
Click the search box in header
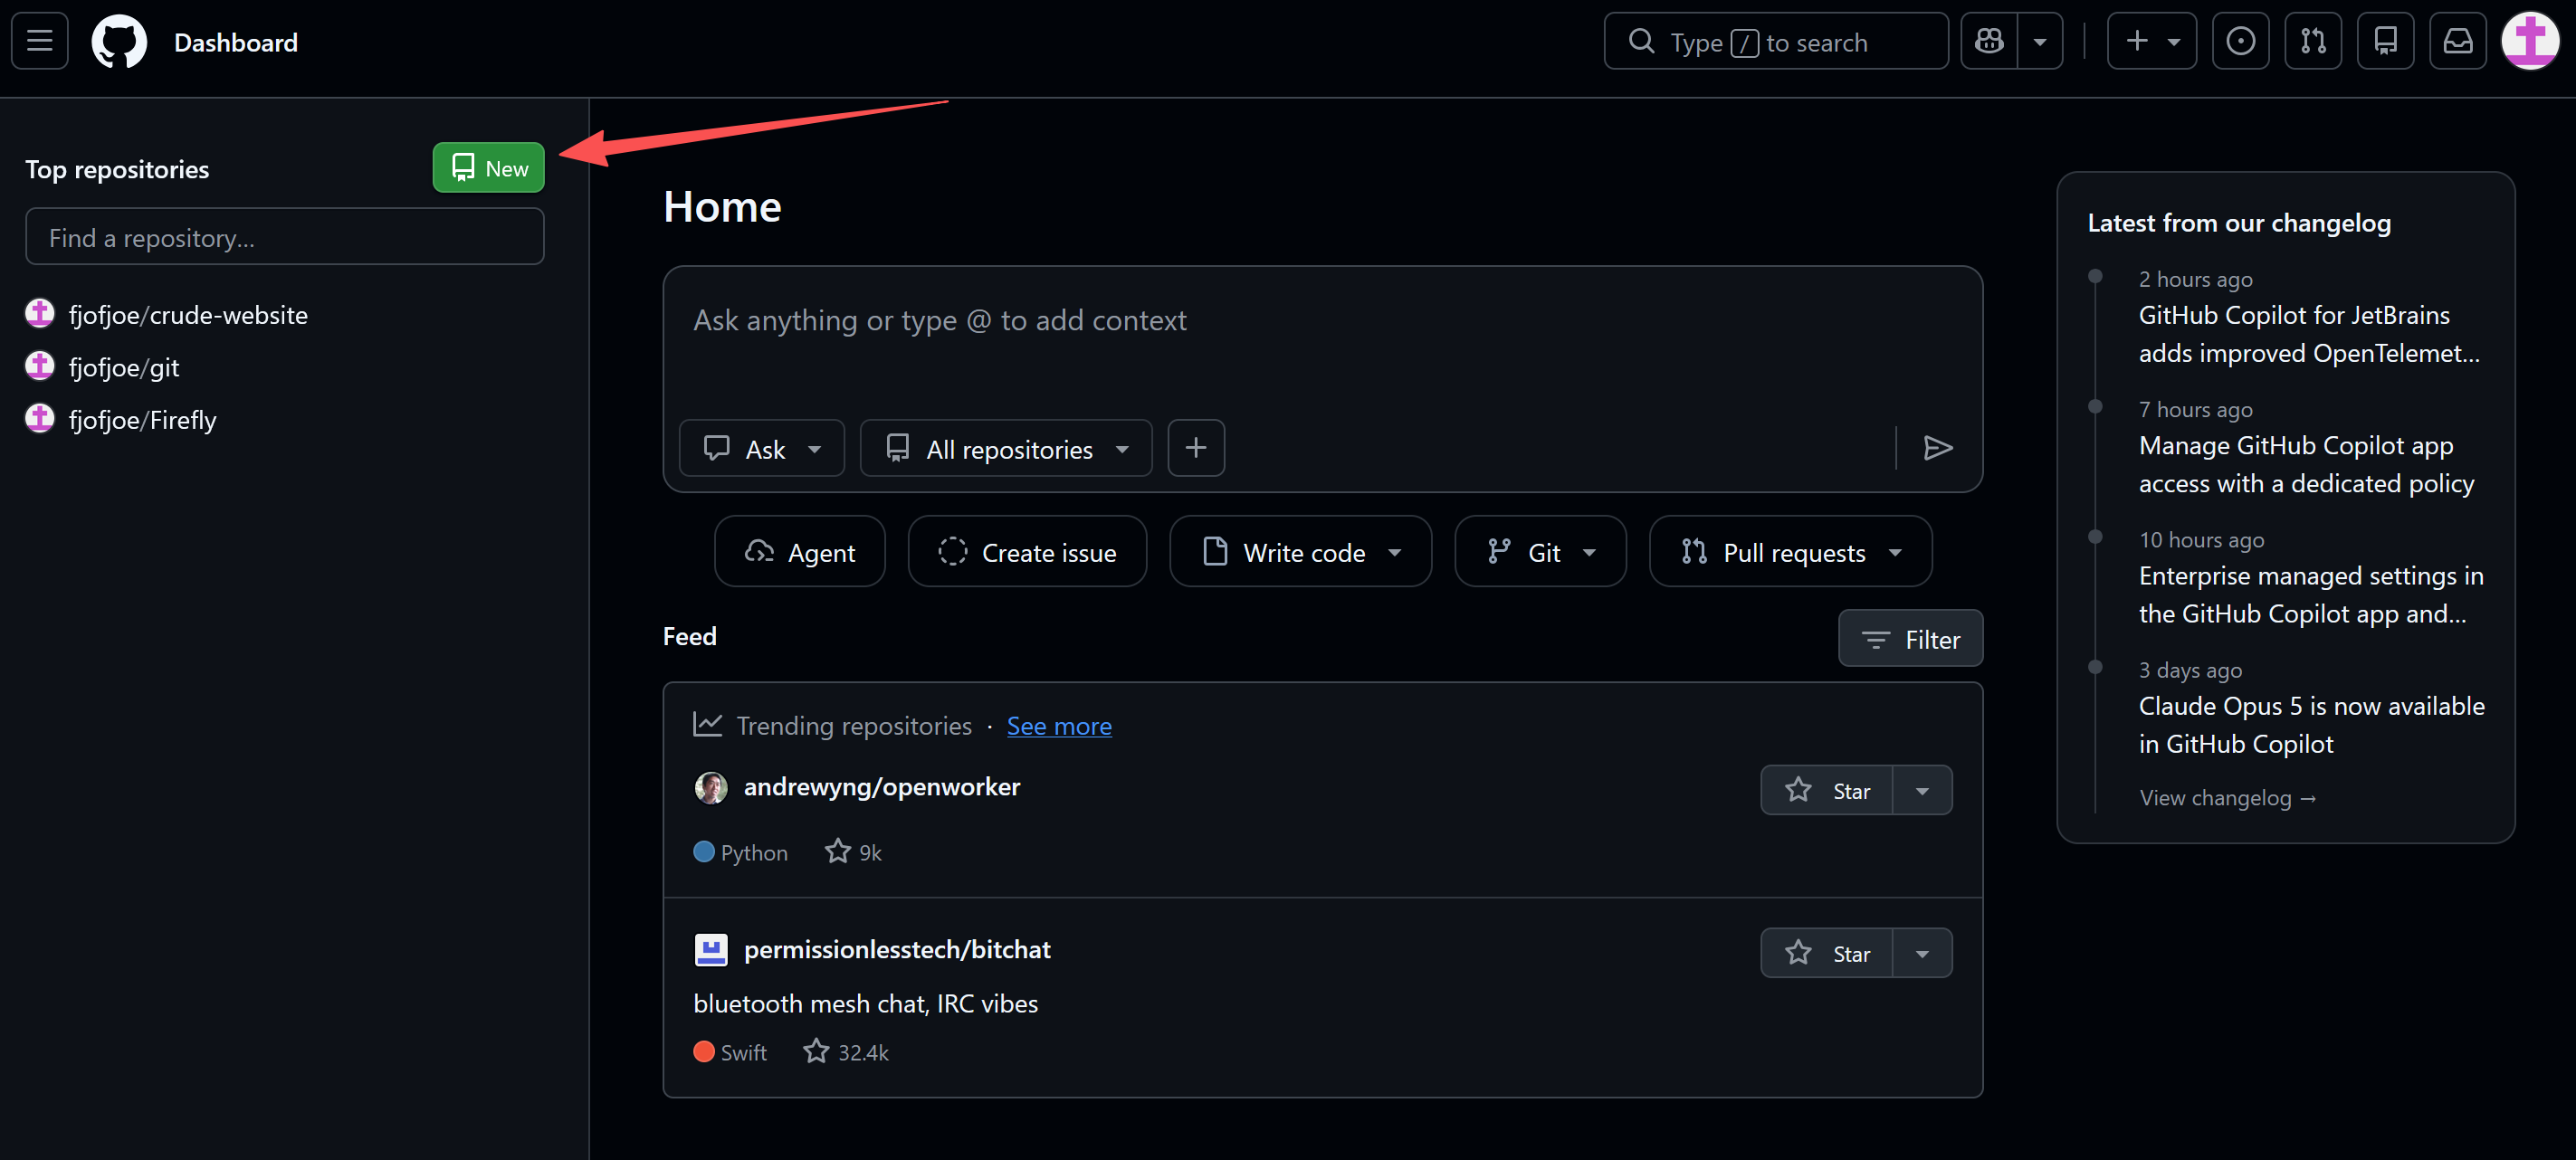[x=1776, y=41]
